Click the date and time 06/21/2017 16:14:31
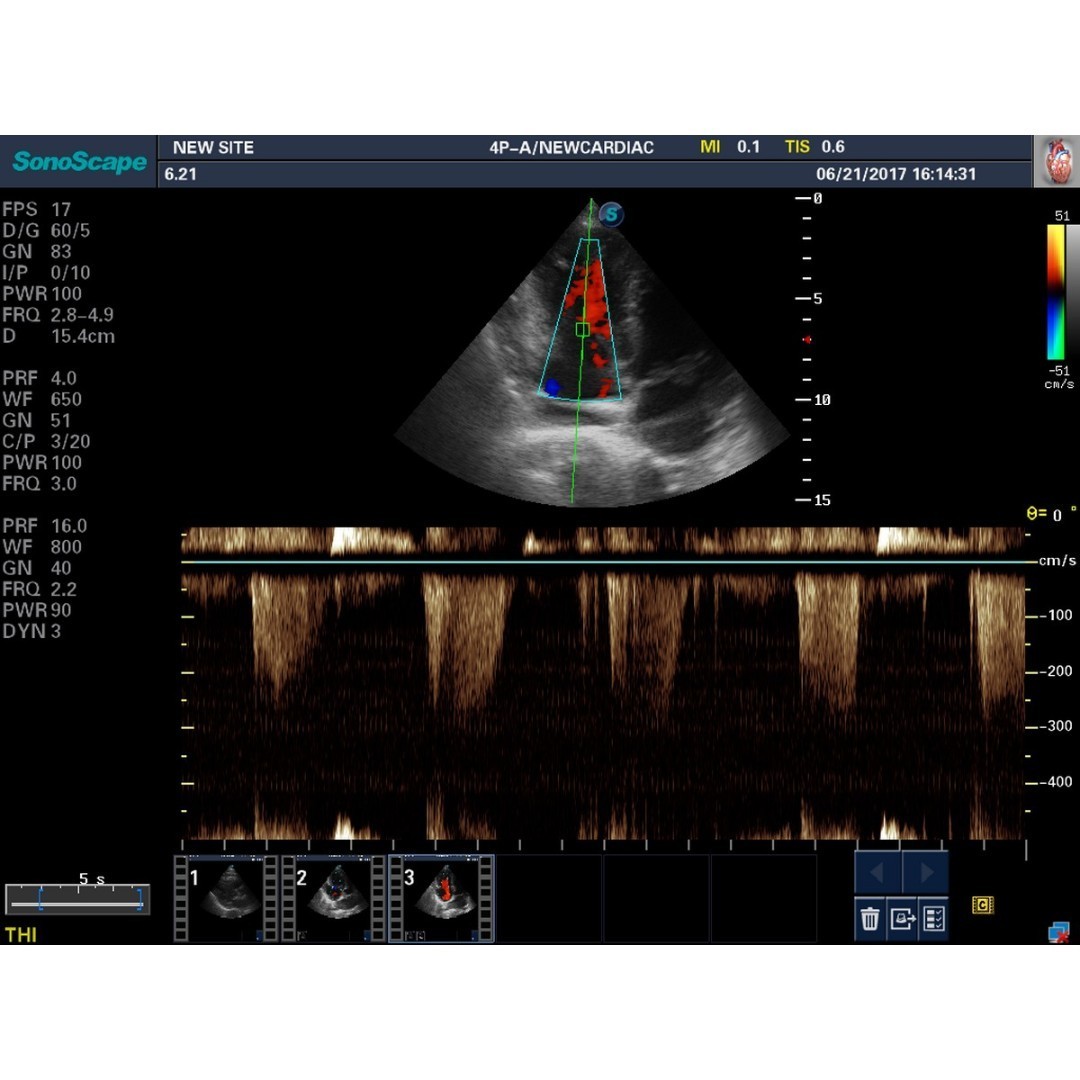 pos(896,174)
